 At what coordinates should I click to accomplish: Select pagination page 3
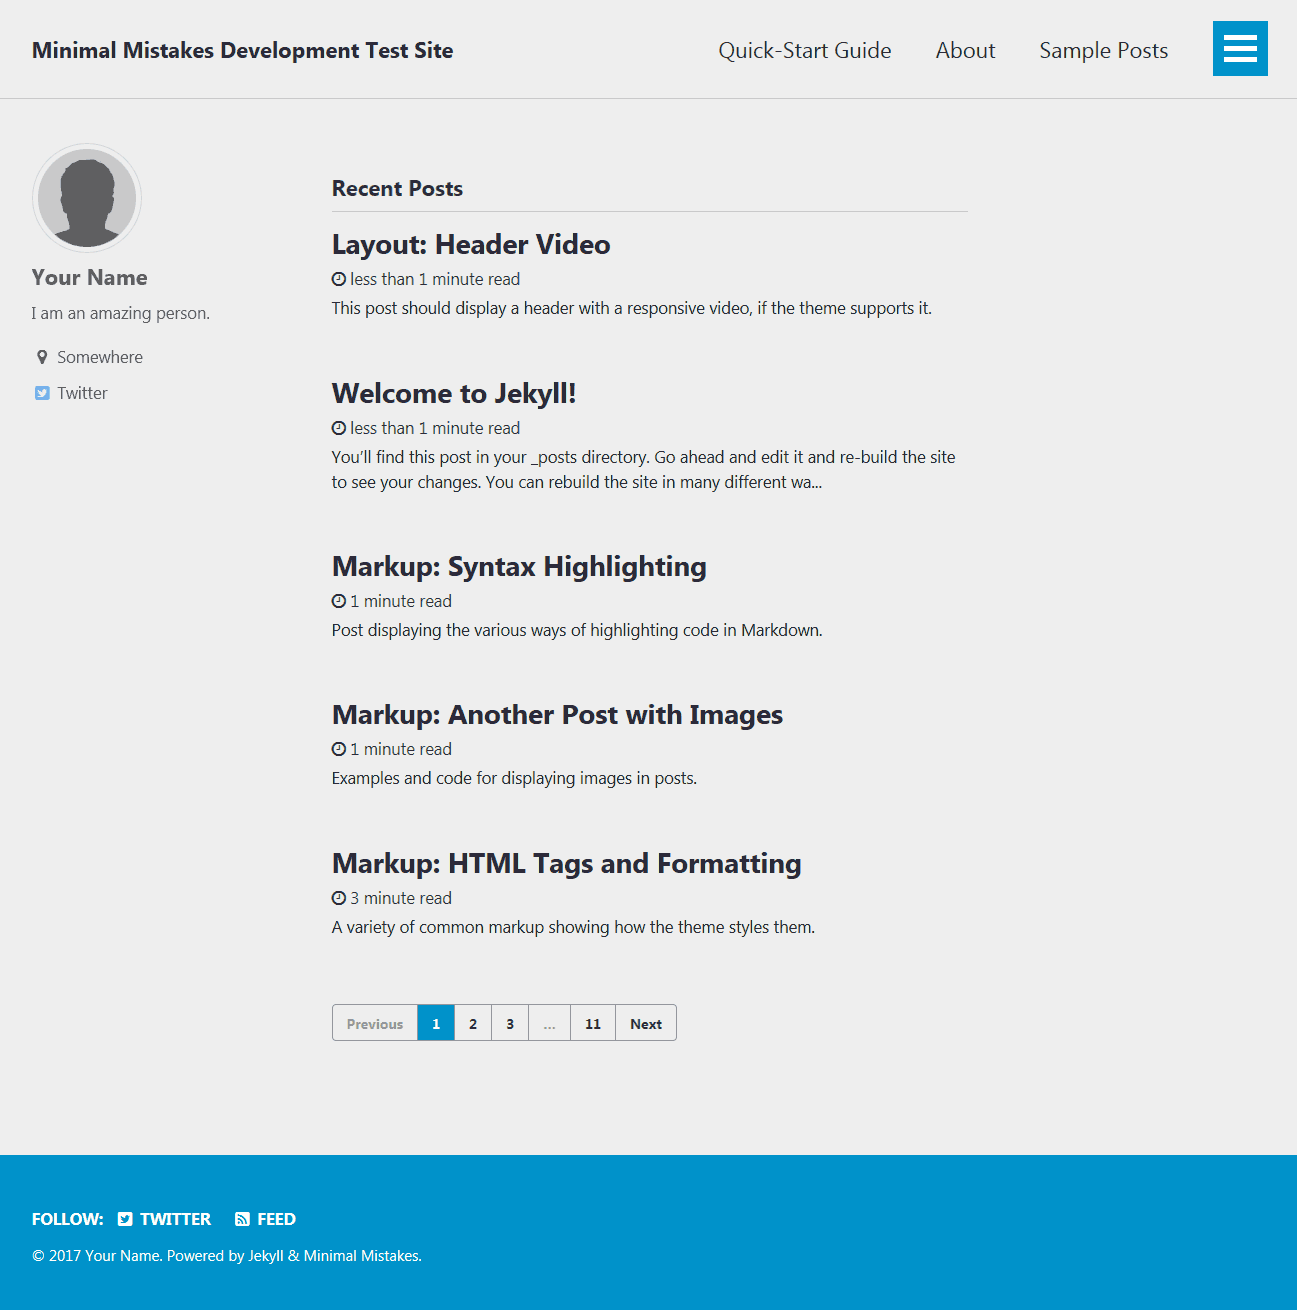[510, 1023]
